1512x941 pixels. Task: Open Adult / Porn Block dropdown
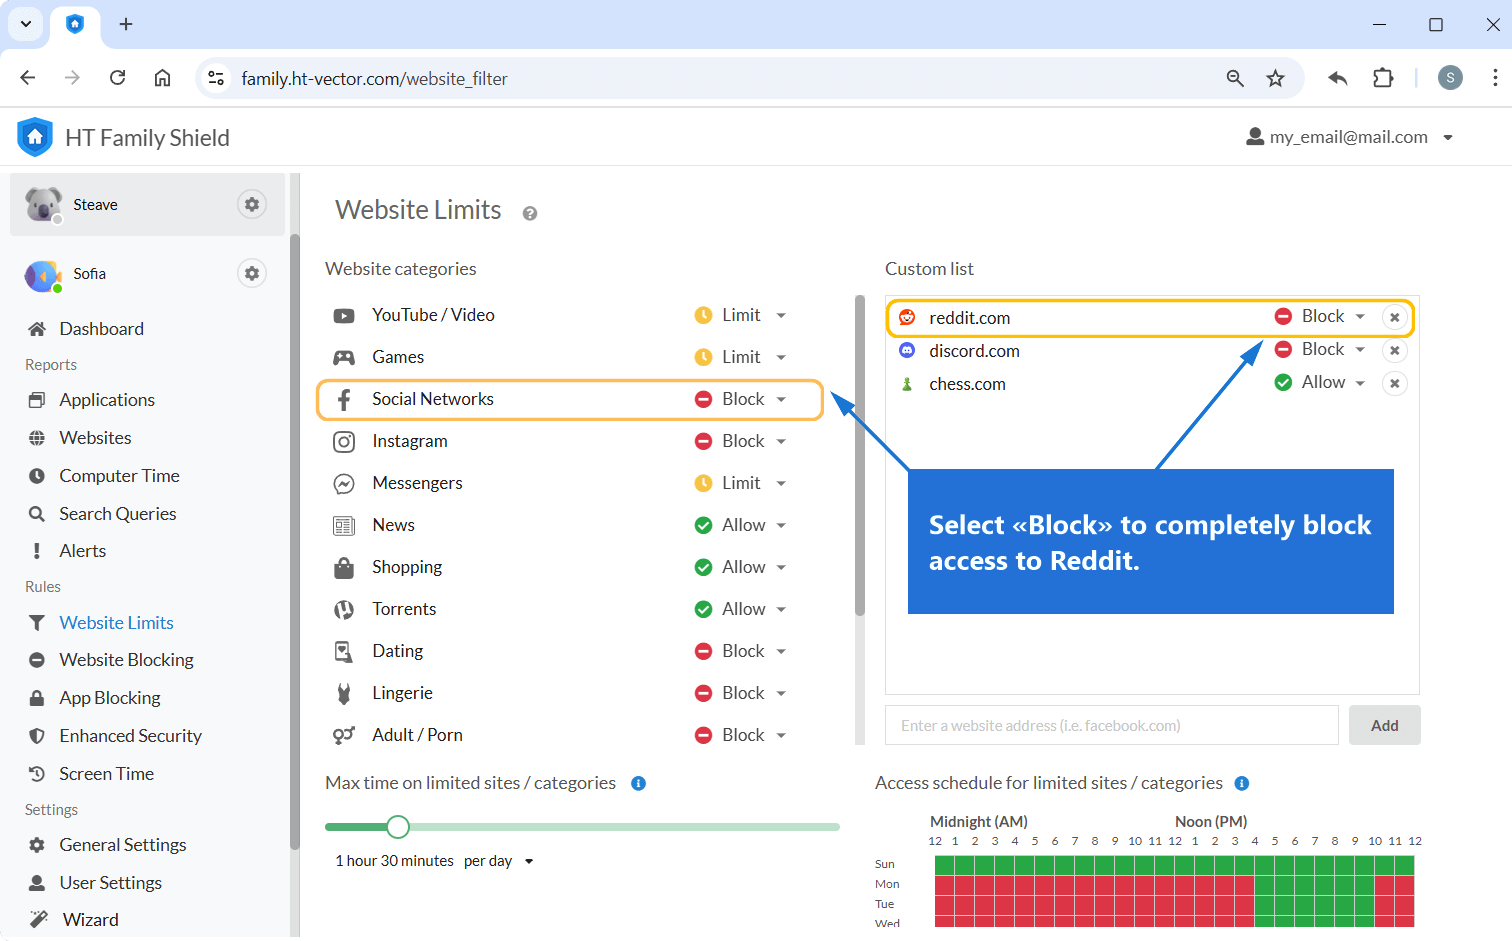coord(741,735)
